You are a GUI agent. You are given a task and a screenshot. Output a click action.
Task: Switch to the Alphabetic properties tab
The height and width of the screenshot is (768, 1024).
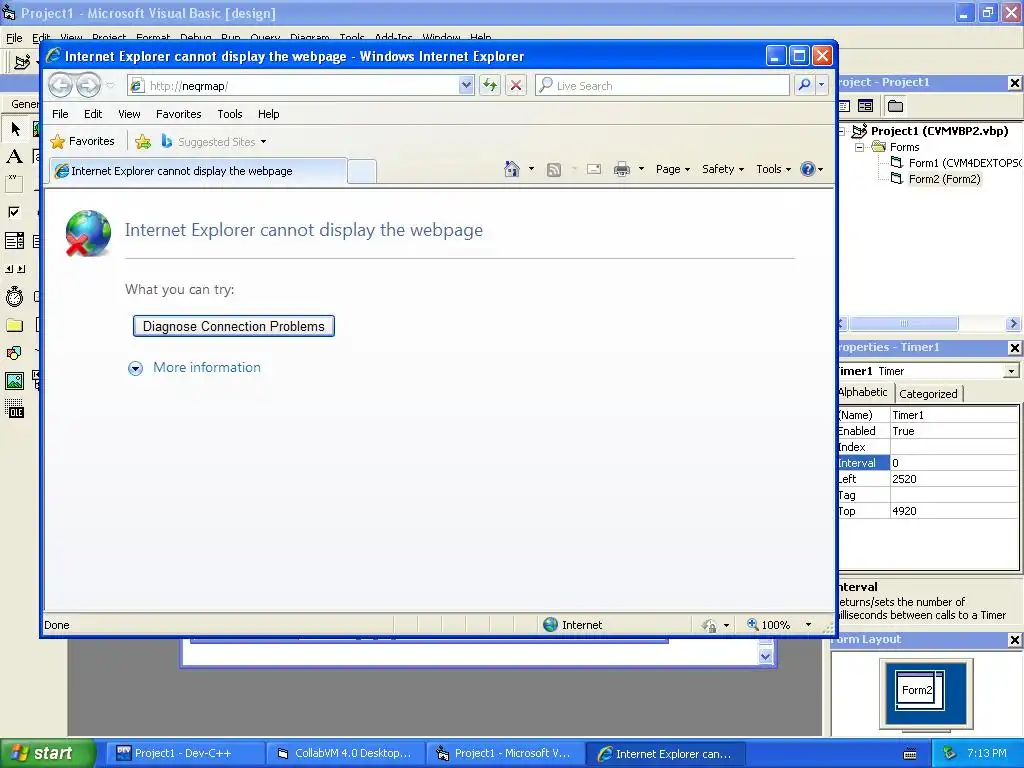click(x=863, y=392)
